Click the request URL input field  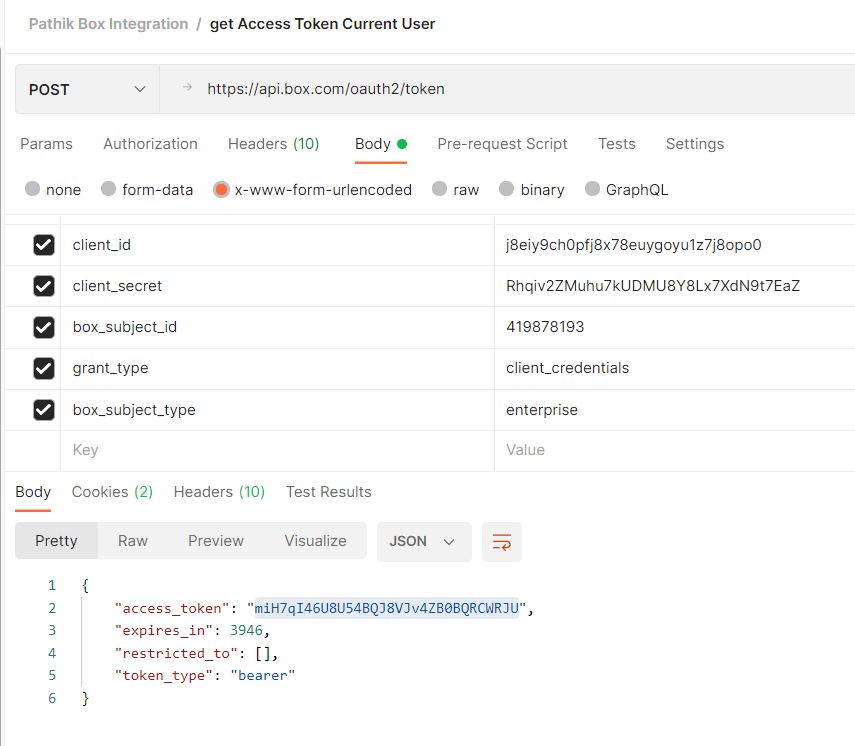coord(507,89)
